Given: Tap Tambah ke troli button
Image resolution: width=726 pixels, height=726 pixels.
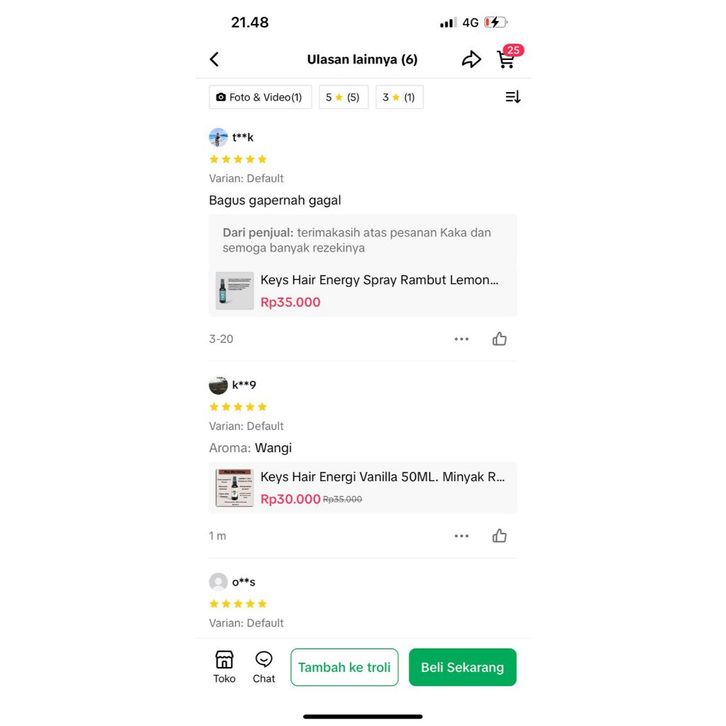Looking at the screenshot, I should tap(344, 667).
